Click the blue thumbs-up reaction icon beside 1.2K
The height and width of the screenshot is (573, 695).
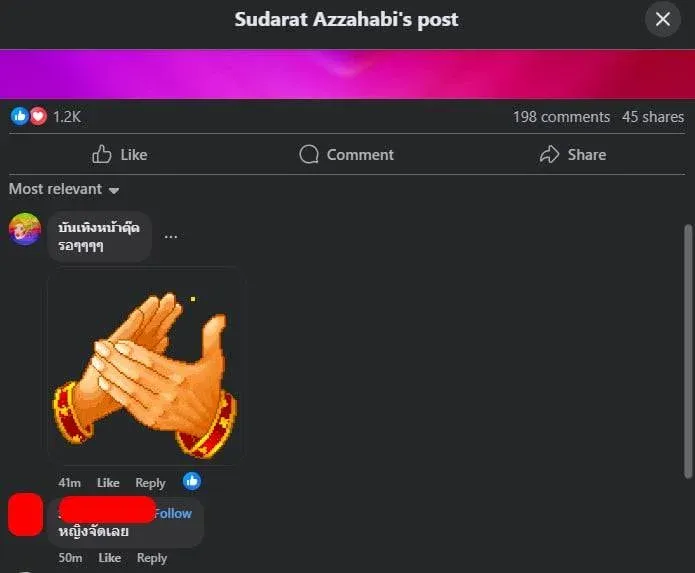(20, 116)
